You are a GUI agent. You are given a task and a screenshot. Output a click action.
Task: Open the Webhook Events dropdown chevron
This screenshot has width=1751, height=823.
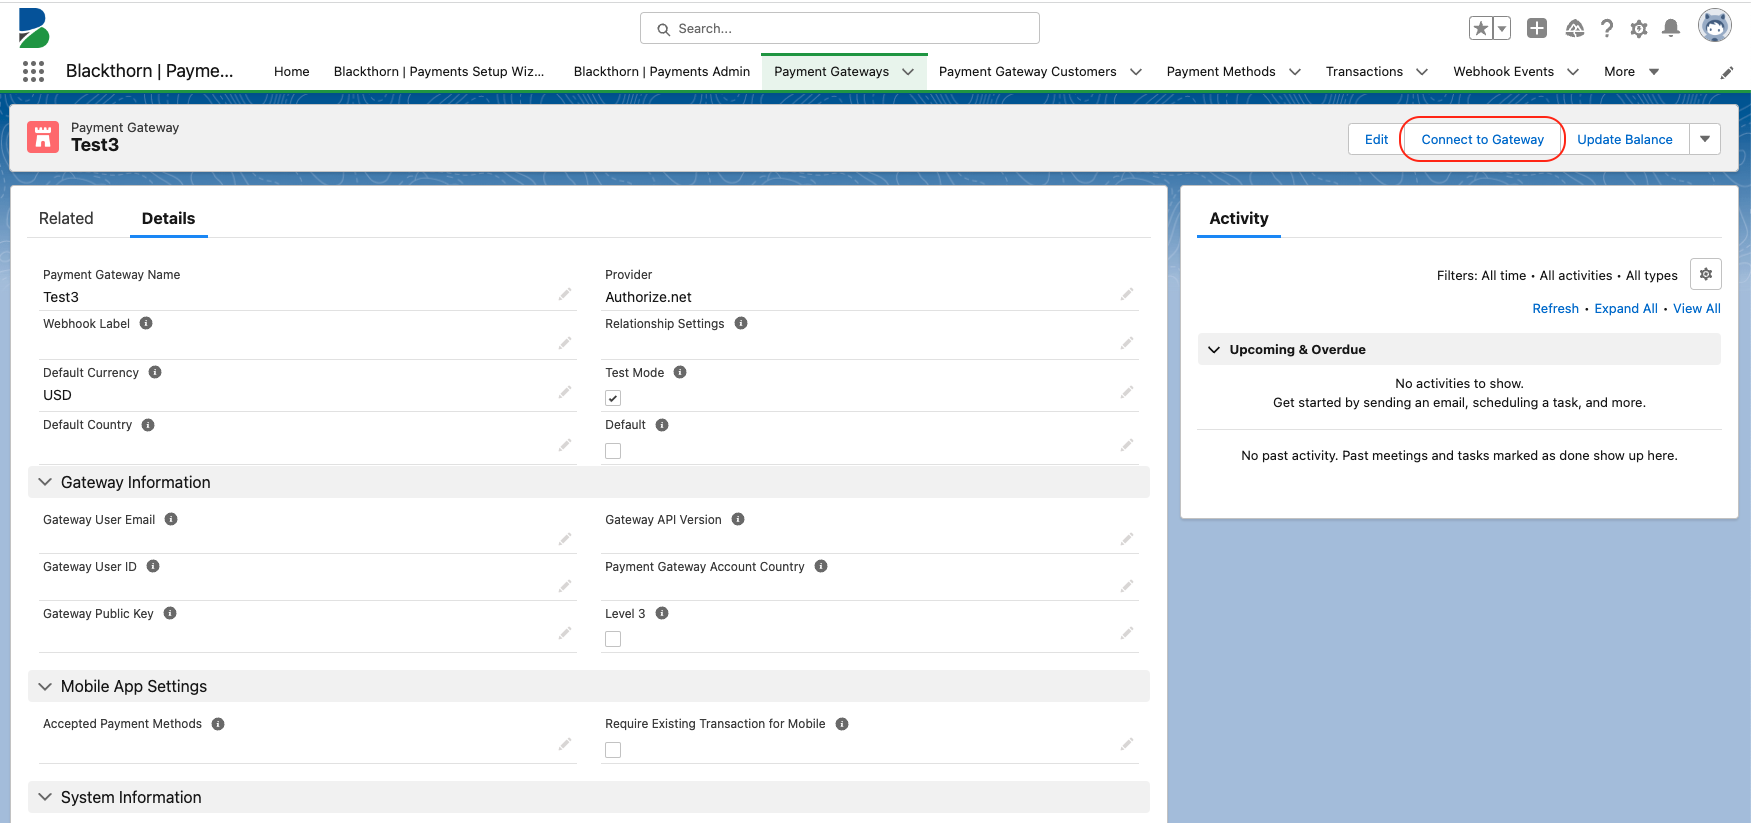(x=1573, y=72)
